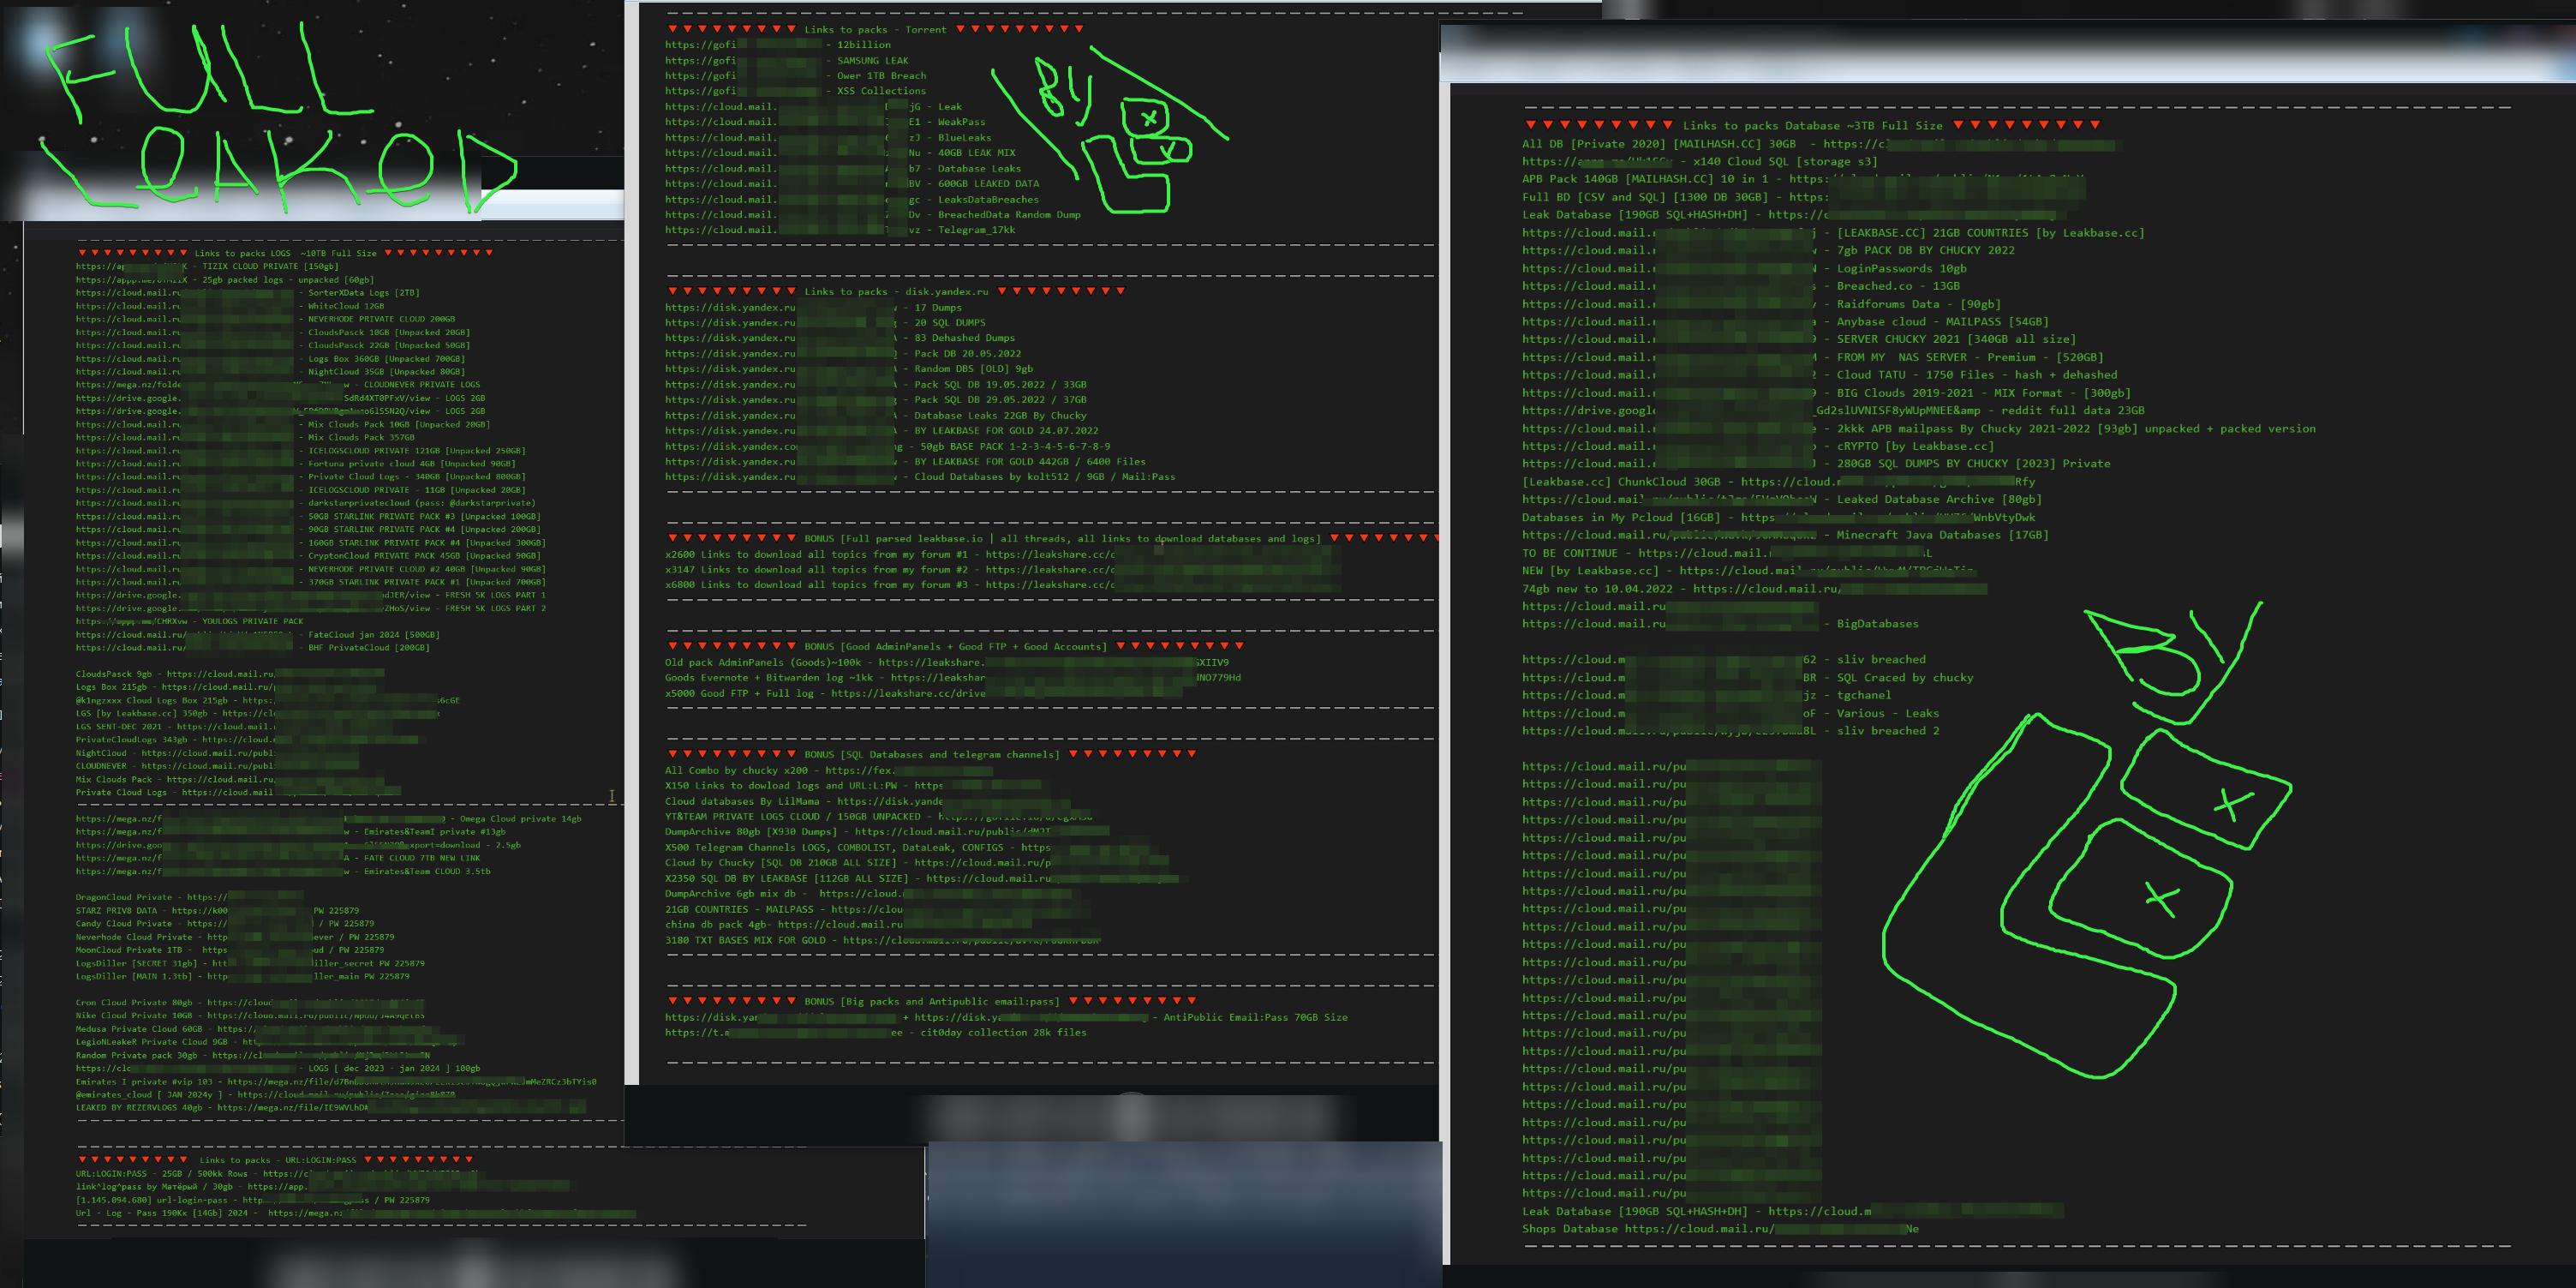The height and width of the screenshot is (1288, 2576).
Task: Select the 'LoginPasswords 10gb' entry
Action: point(1744,268)
